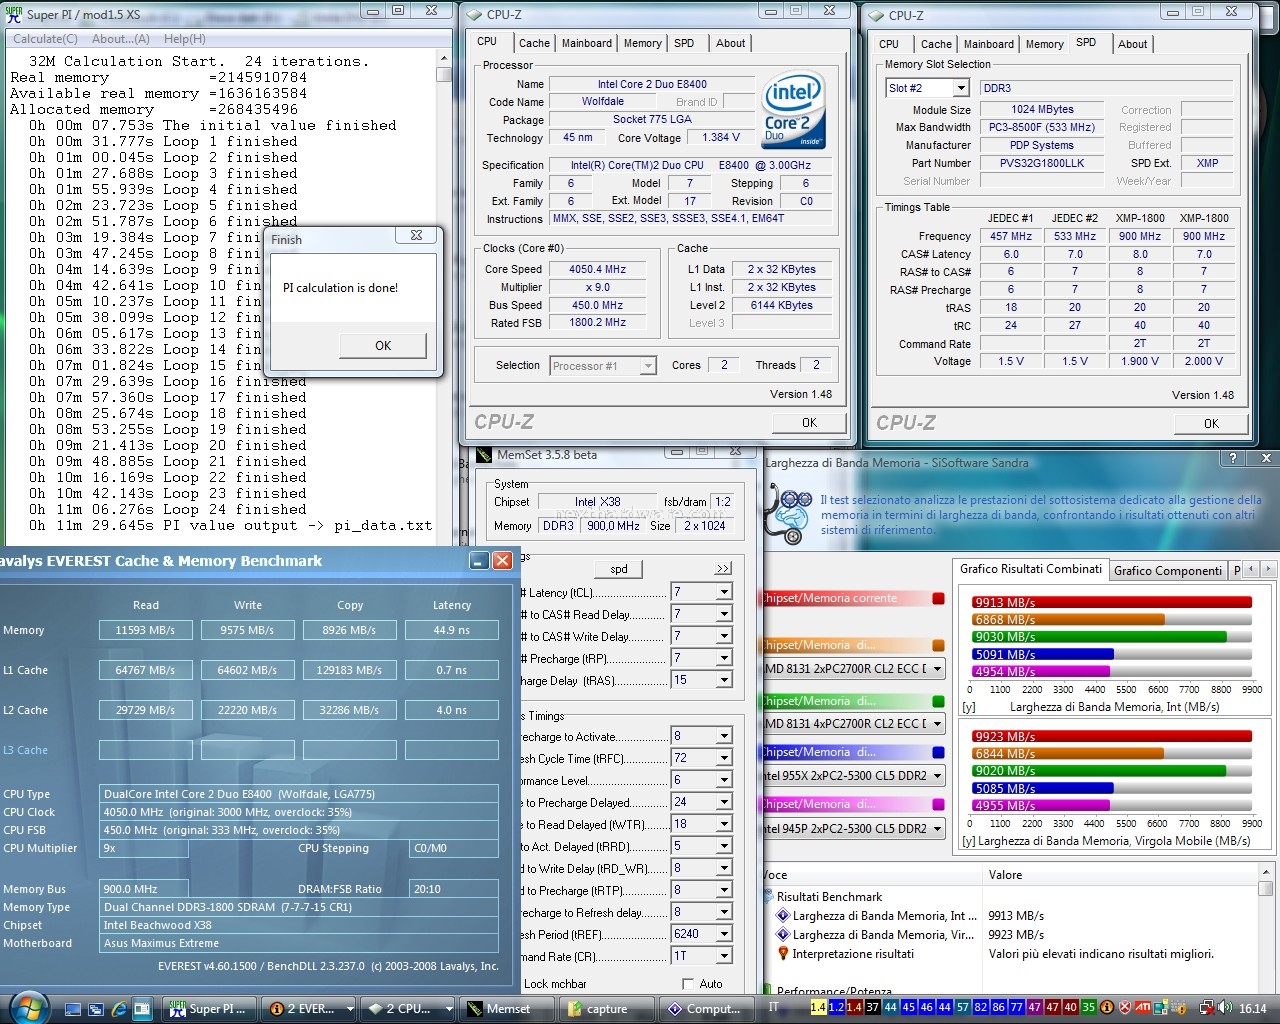Click Larghezza di Banda Memoria Int result icon
The image size is (1280, 1024).
click(783, 915)
